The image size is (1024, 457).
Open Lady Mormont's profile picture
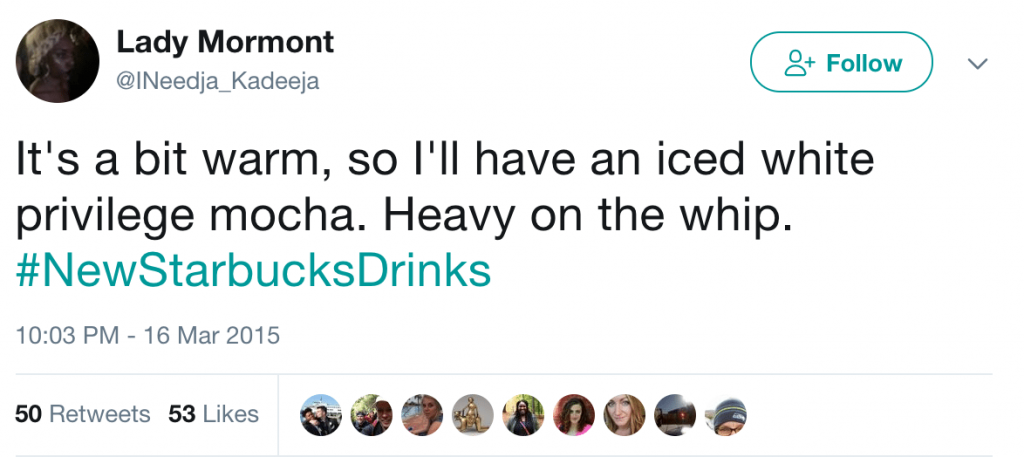[56, 61]
